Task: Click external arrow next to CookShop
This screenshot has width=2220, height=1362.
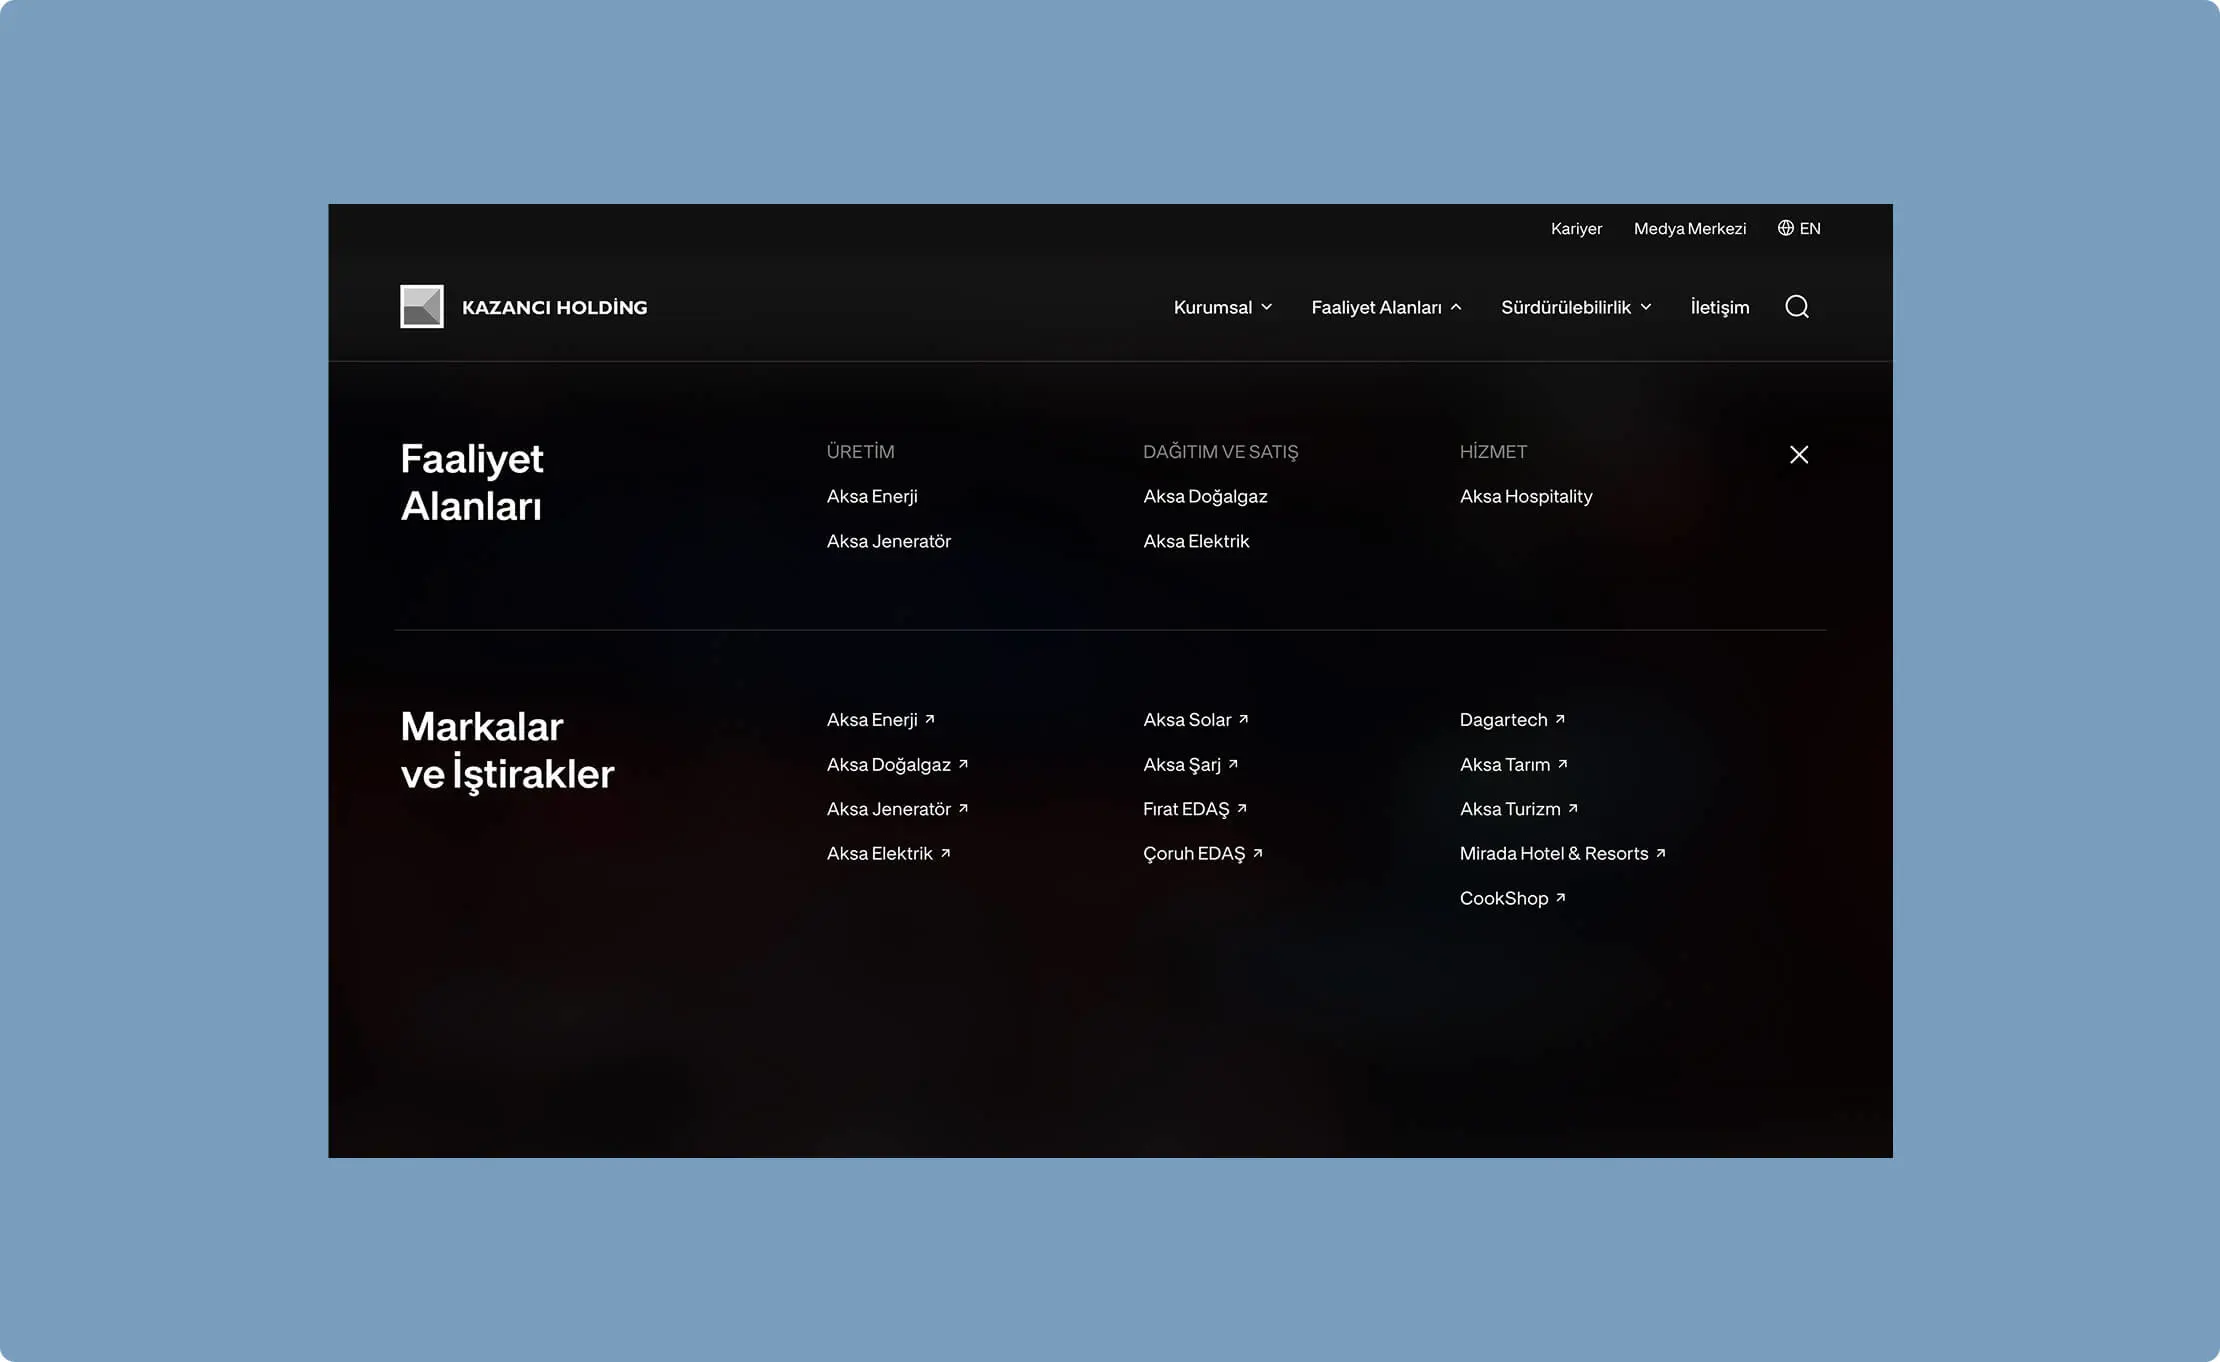Action: pos(1560,898)
